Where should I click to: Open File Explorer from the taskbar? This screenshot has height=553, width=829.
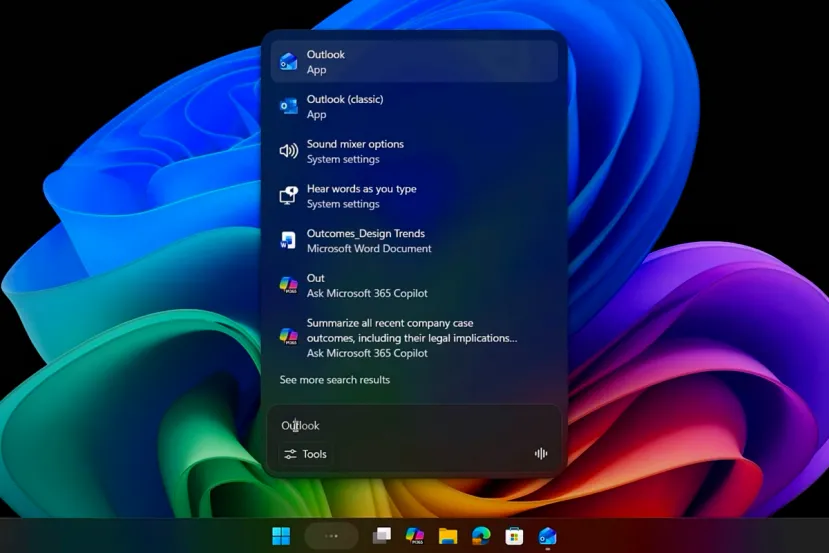(448, 536)
